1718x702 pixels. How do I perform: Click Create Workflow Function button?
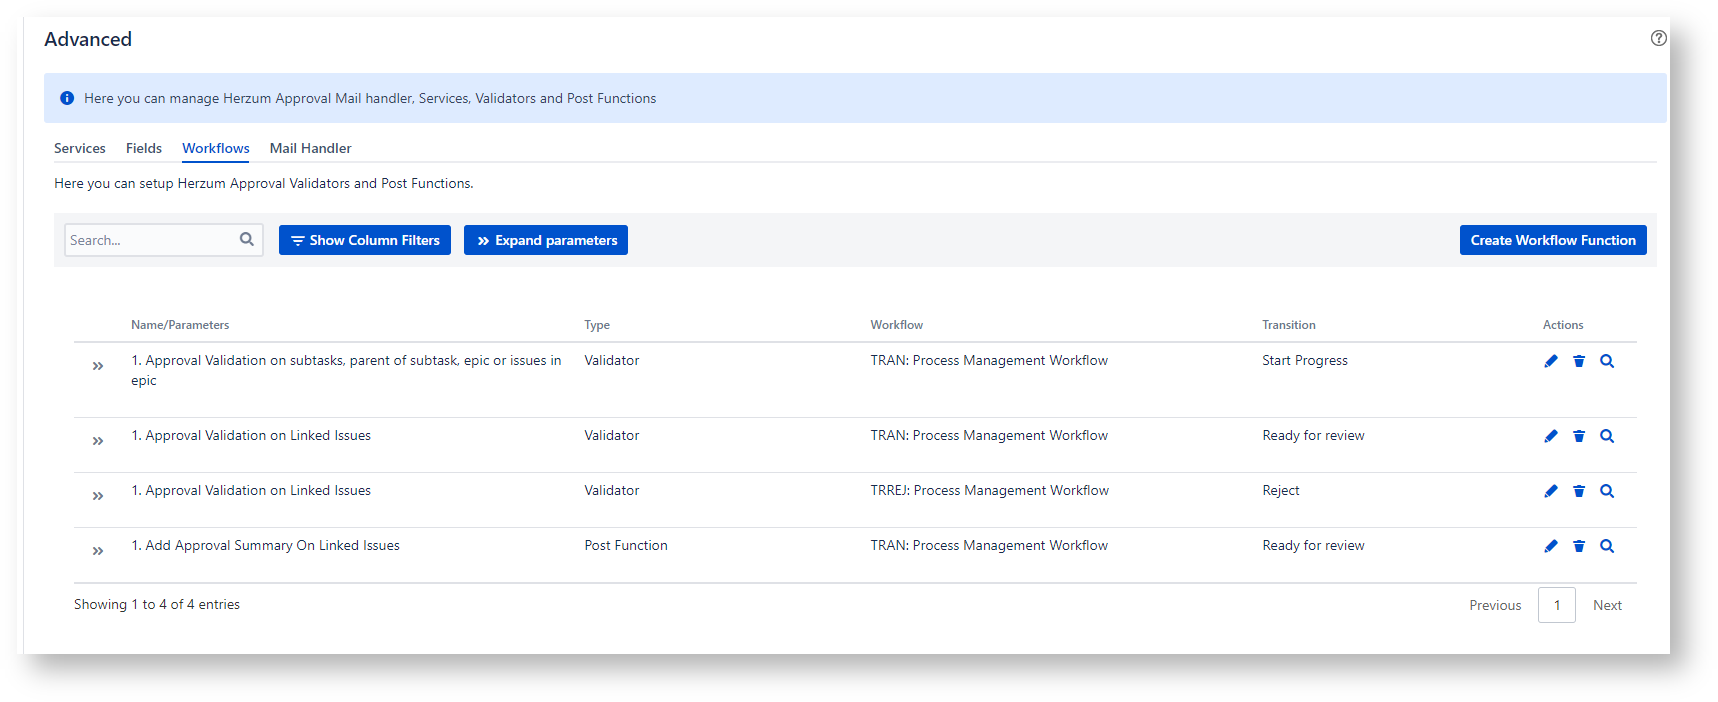coord(1552,240)
